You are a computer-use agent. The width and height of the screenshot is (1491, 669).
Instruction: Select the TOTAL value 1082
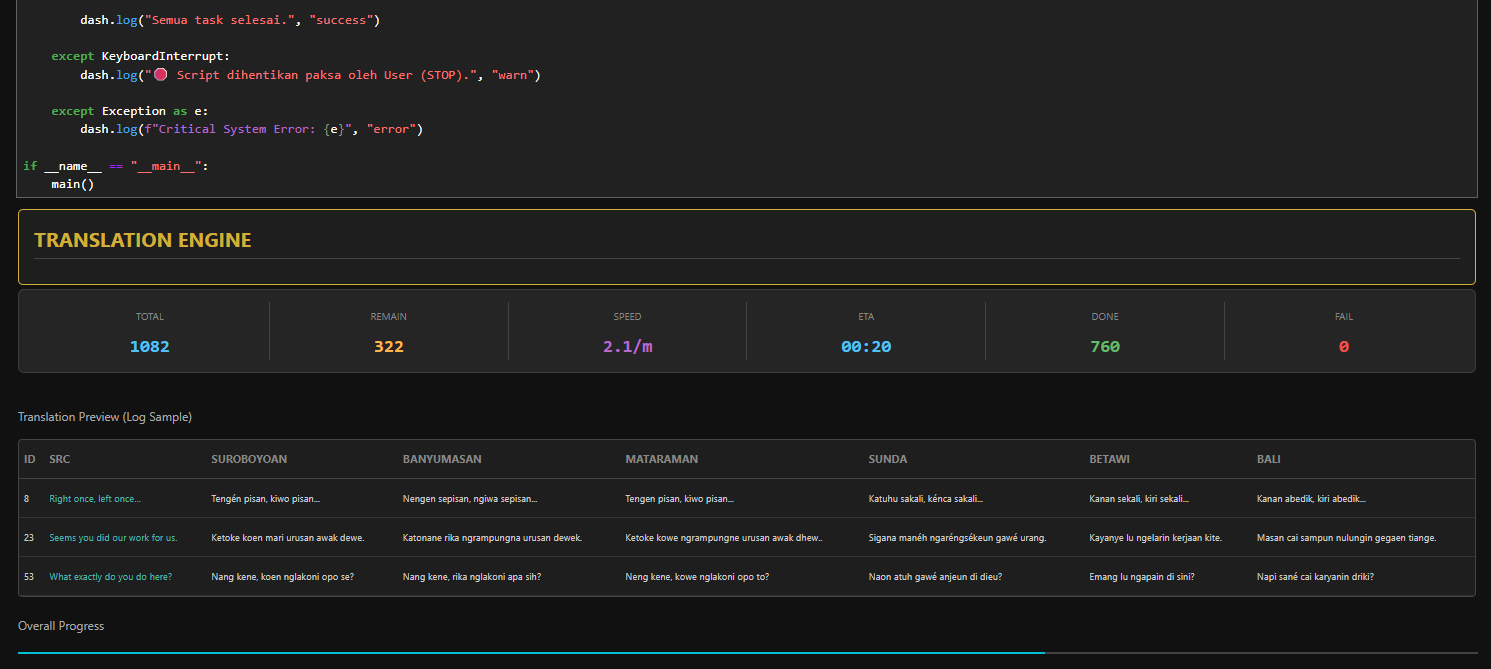point(150,347)
